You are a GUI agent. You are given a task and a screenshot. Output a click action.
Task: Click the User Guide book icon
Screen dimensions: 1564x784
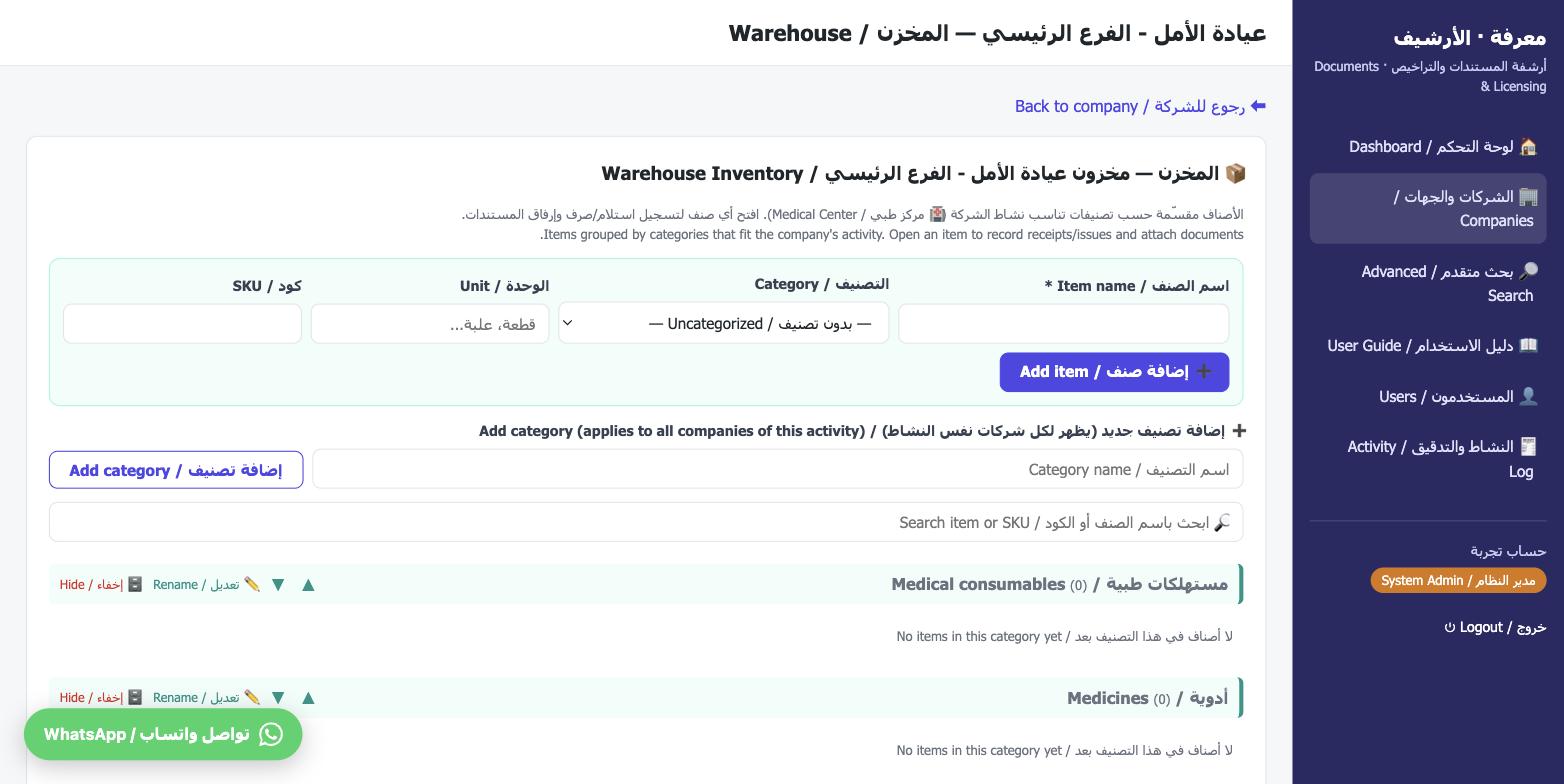(x=1528, y=346)
